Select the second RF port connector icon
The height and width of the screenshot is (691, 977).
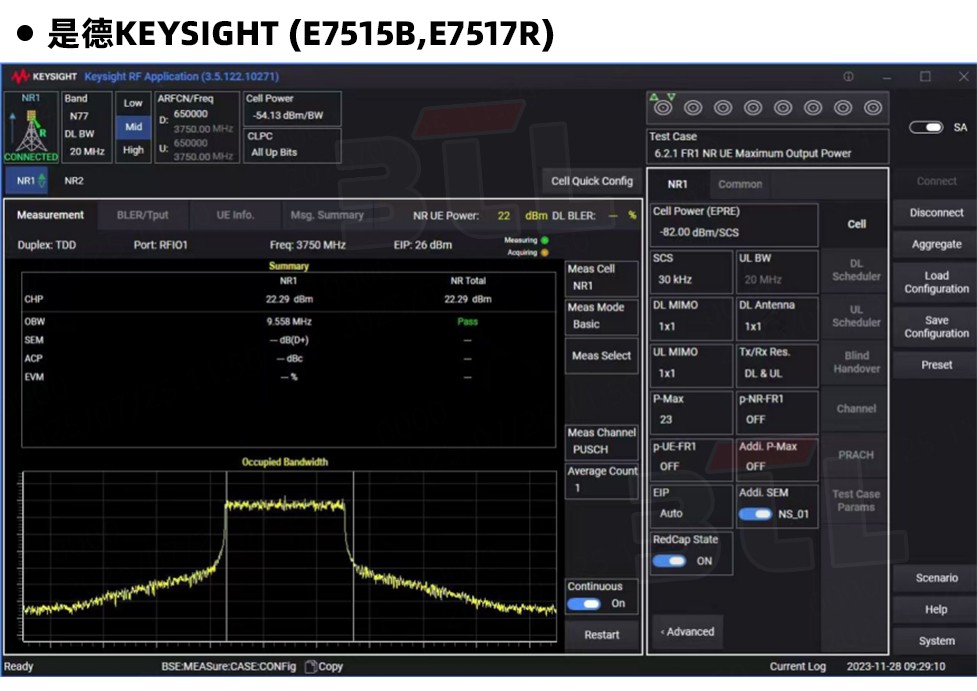coord(693,108)
